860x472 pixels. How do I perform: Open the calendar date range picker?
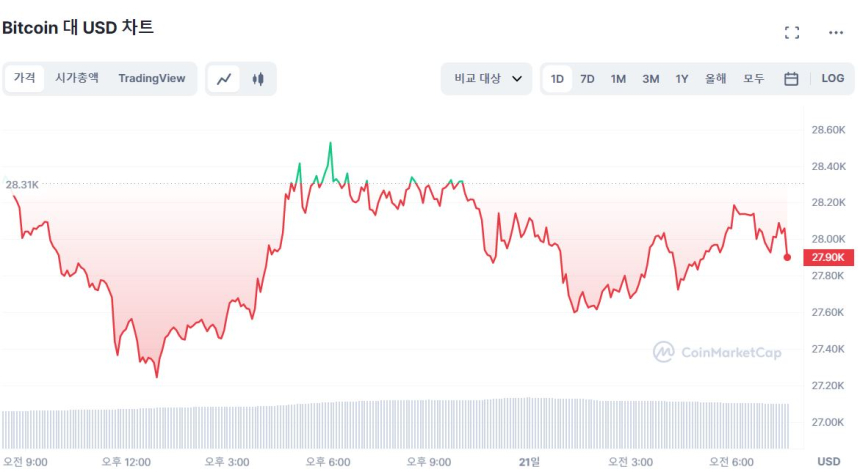pyautogui.click(x=791, y=79)
